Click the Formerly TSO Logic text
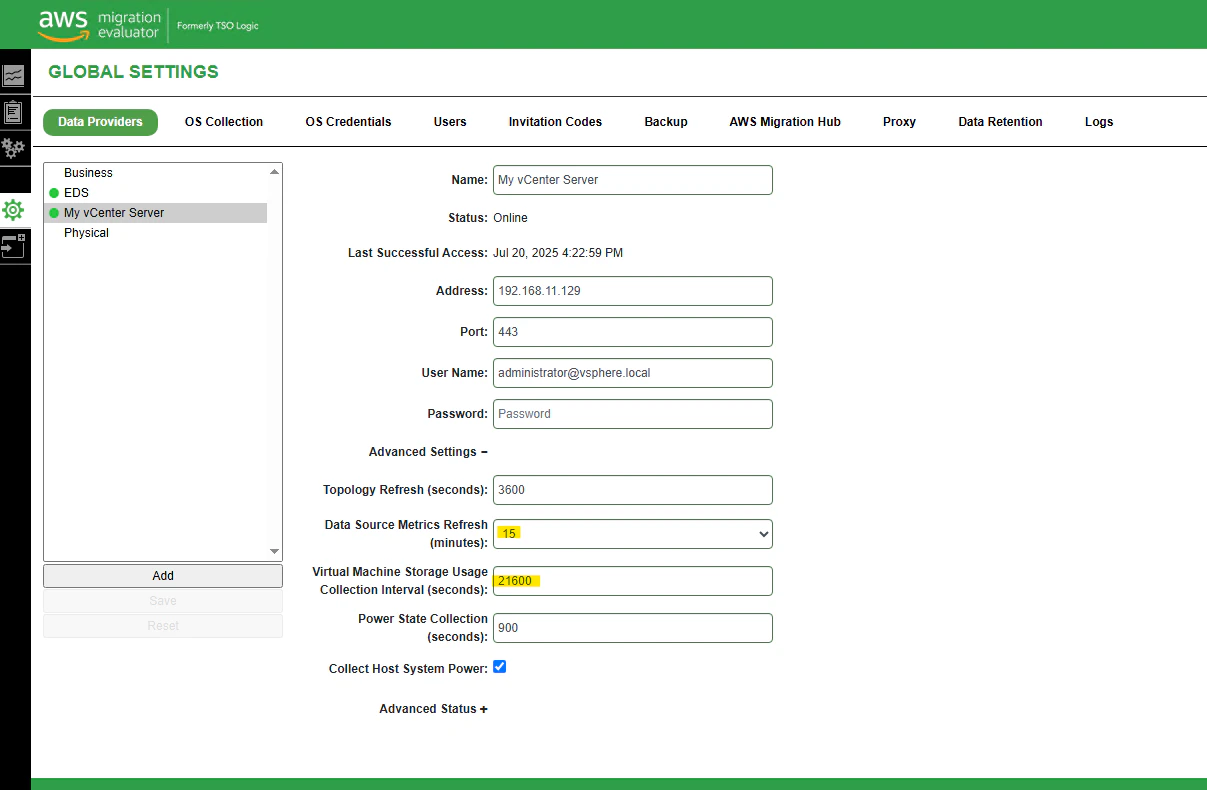Screen dimensions: 1207x790 218,26
